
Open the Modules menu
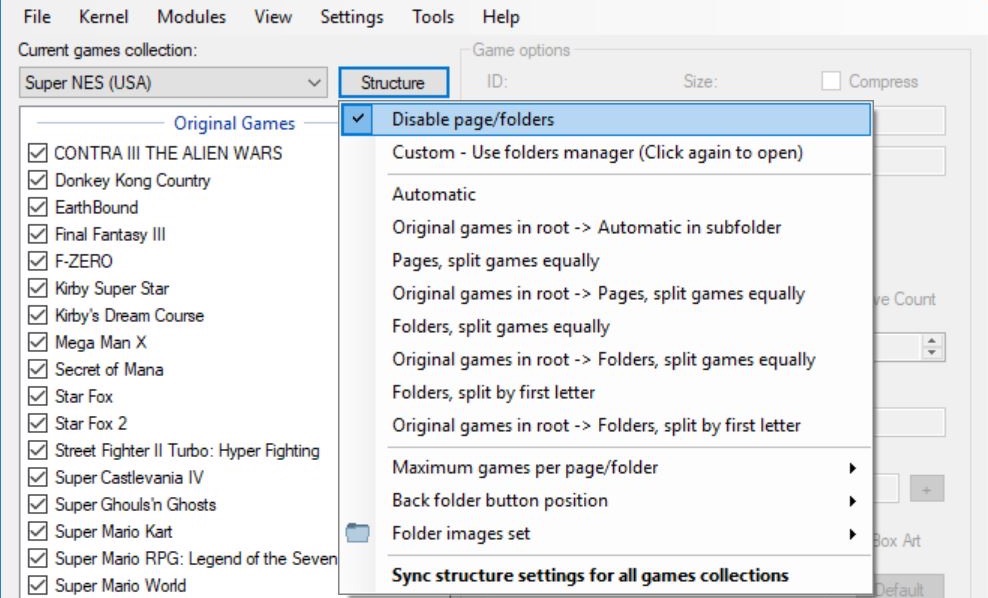point(191,16)
